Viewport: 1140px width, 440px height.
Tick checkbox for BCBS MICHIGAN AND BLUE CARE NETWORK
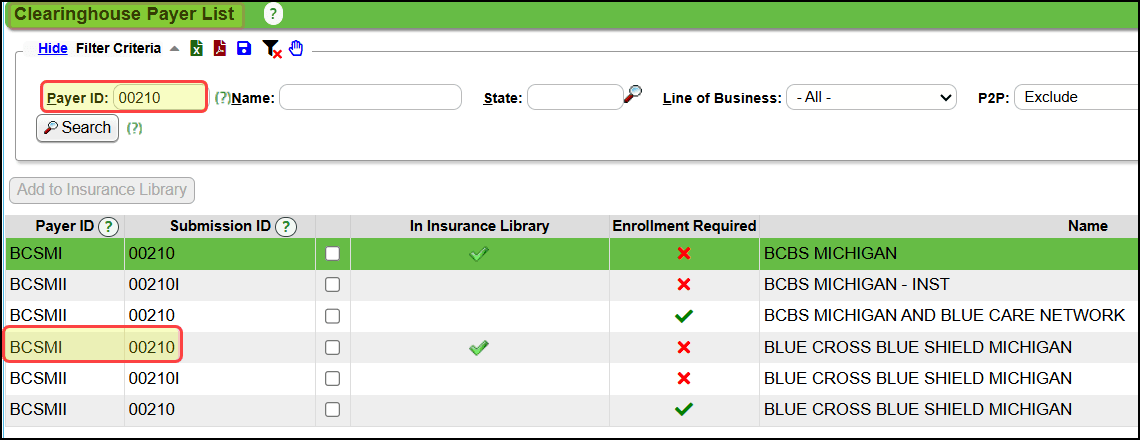coord(332,316)
